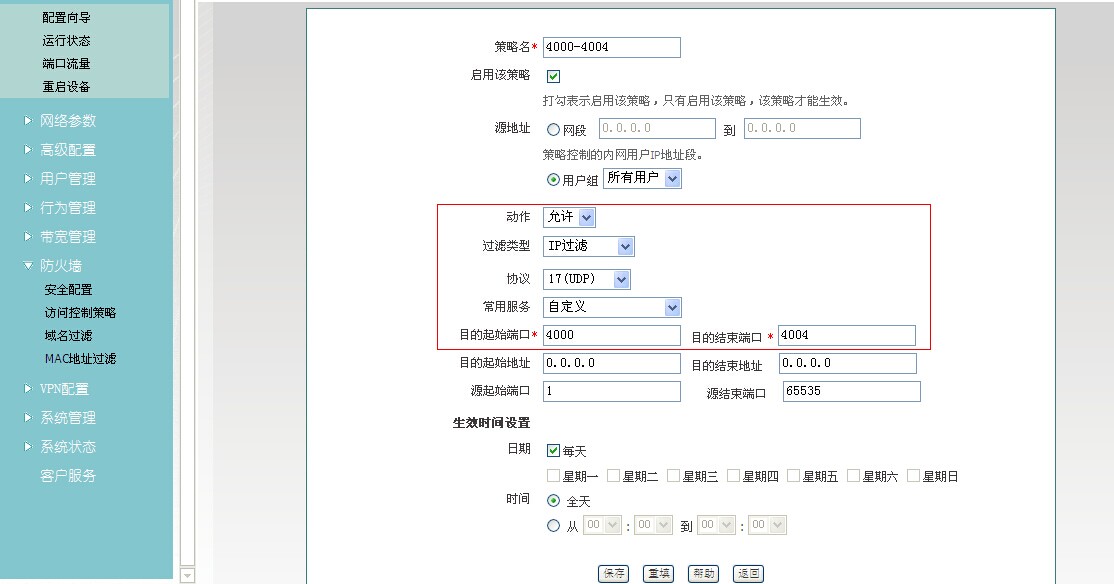Expand the 高级配置 menu
1114x584 pixels.
(x=67, y=150)
